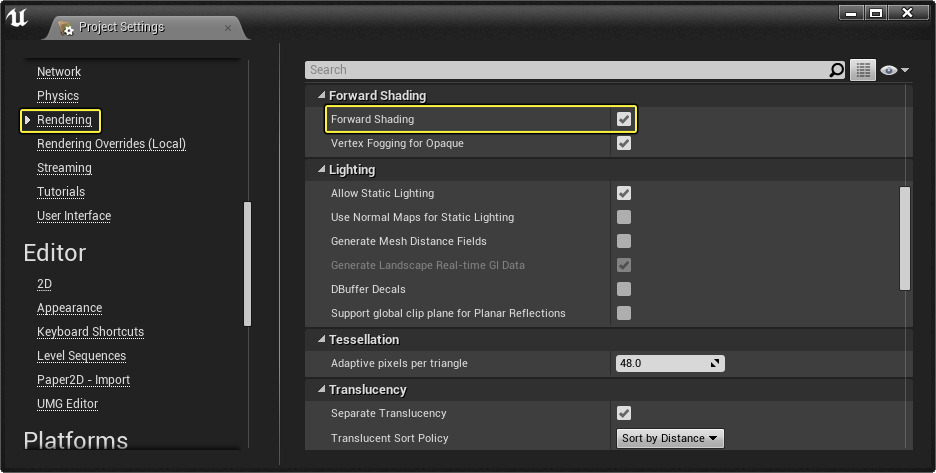Open Level Sequences settings
This screenshot has height=473, width=936.
[82, 355]
